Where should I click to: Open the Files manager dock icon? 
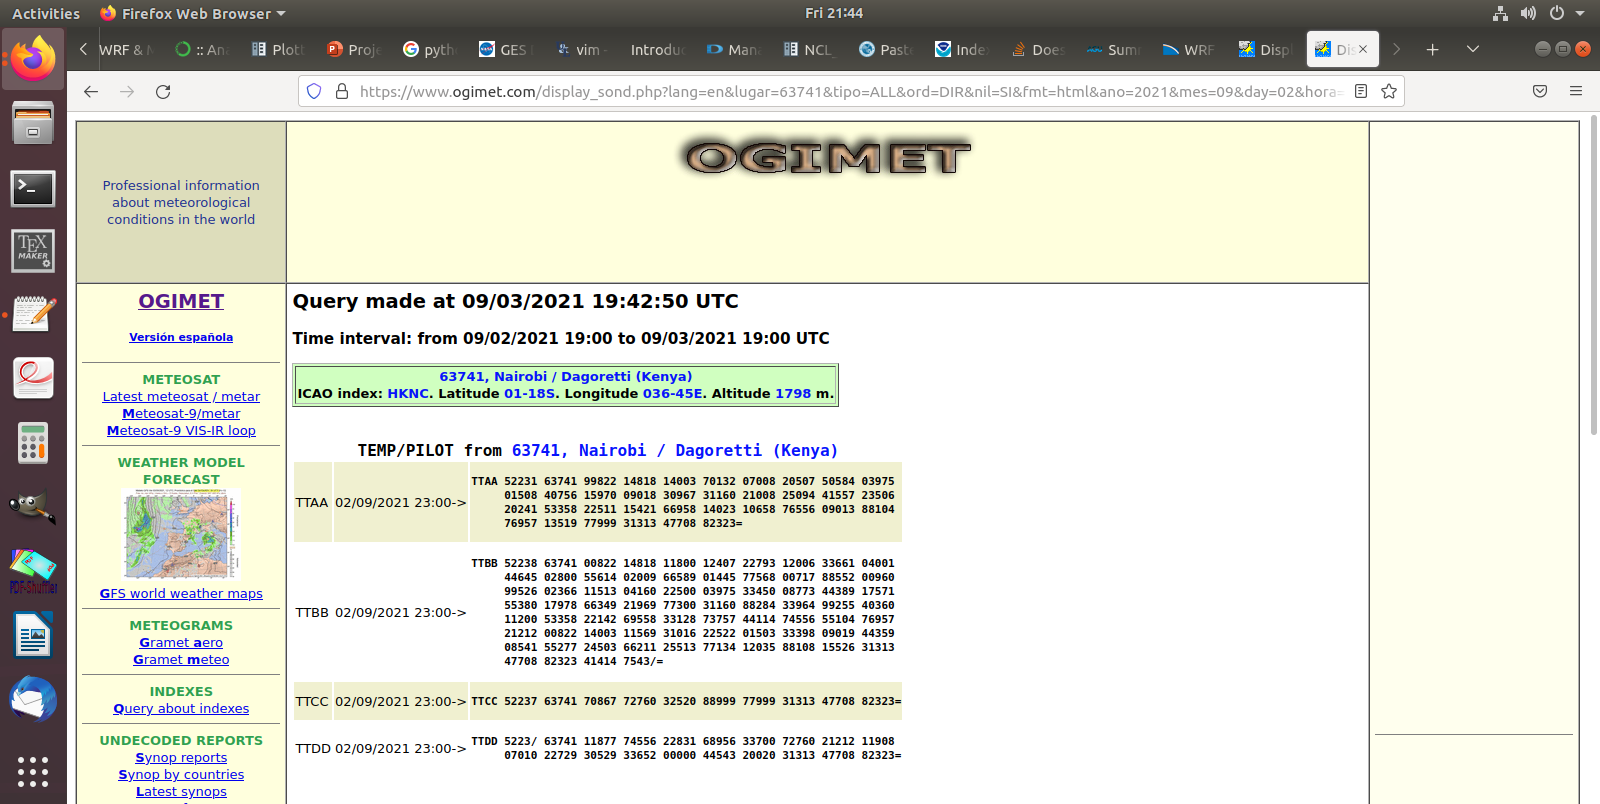(33, 124)
